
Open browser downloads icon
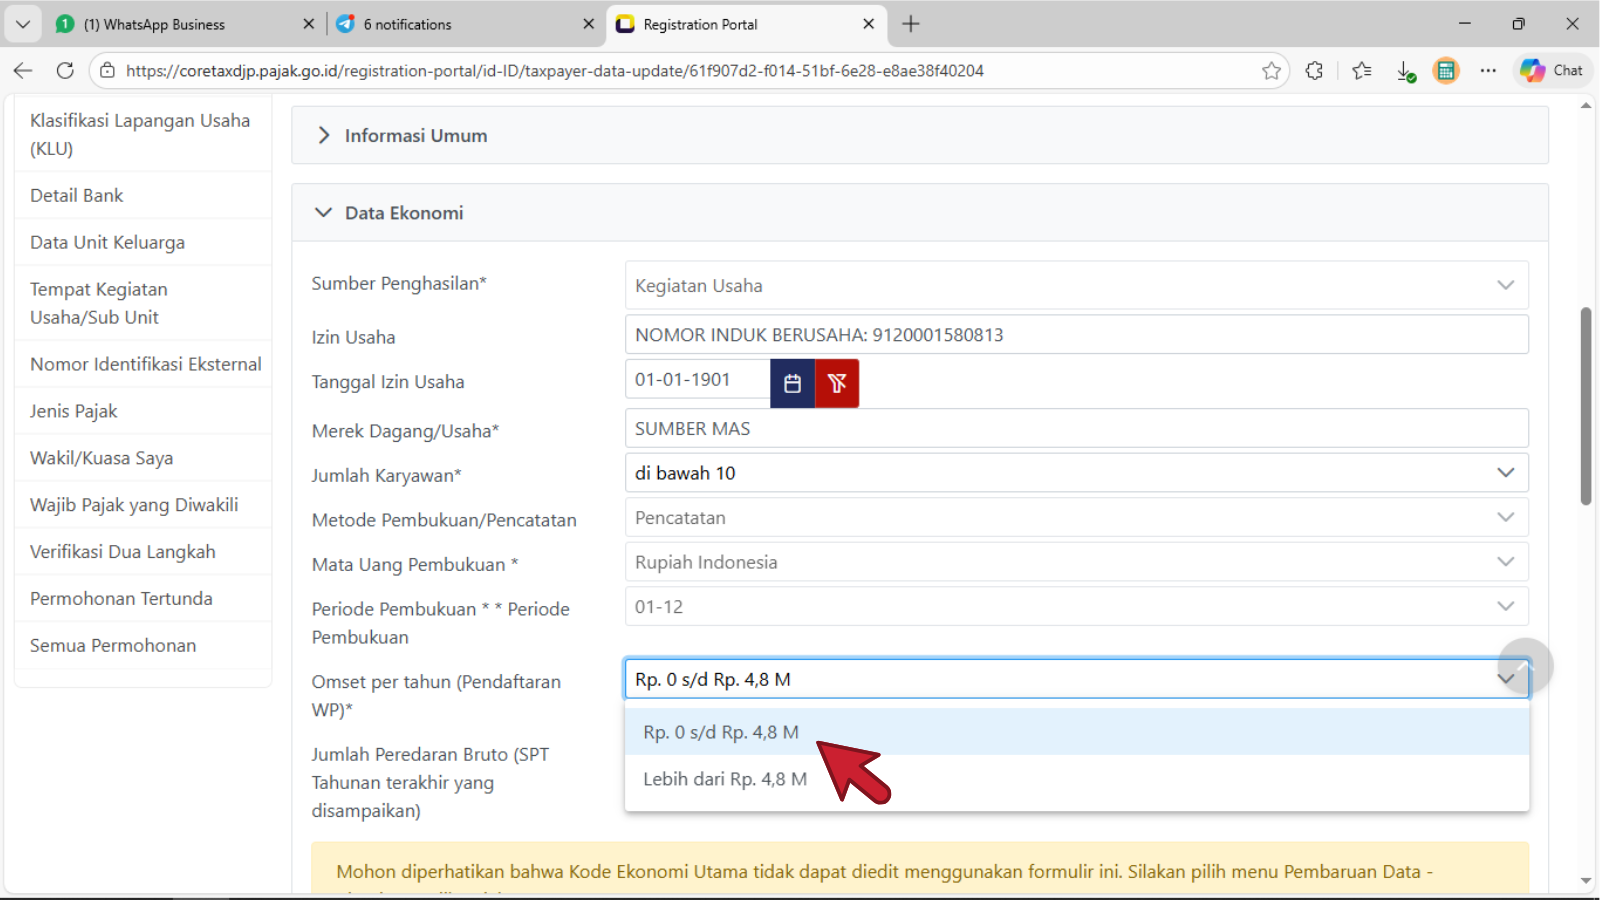[x=1405, y=71]
